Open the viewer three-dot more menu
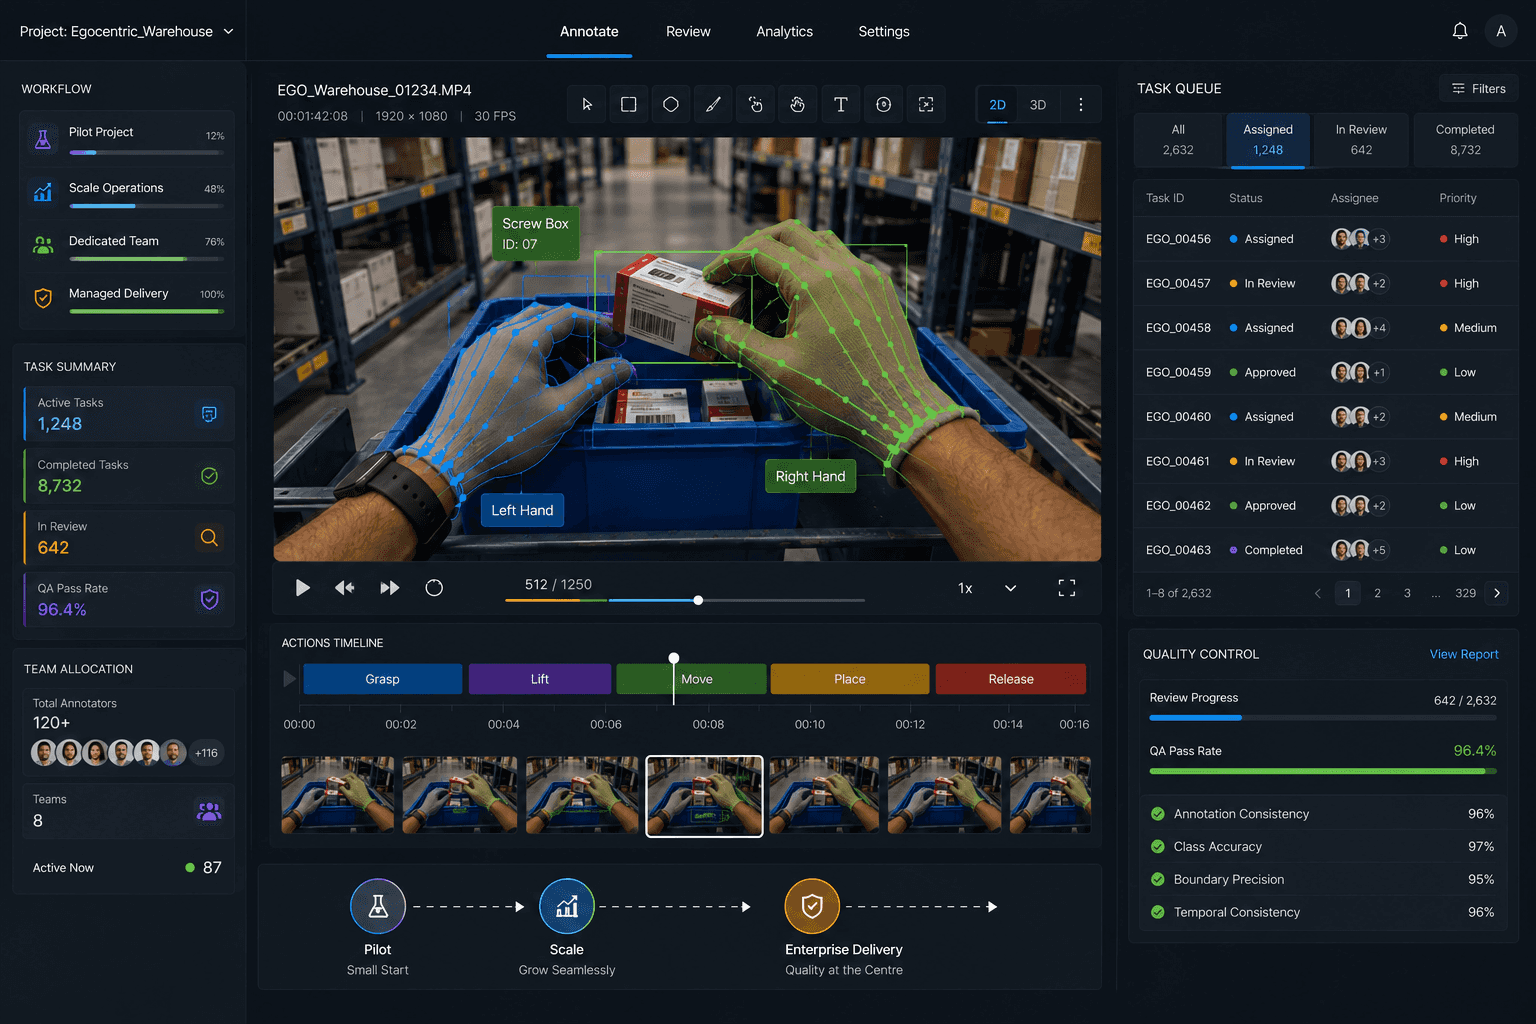 click(1080, 104)
